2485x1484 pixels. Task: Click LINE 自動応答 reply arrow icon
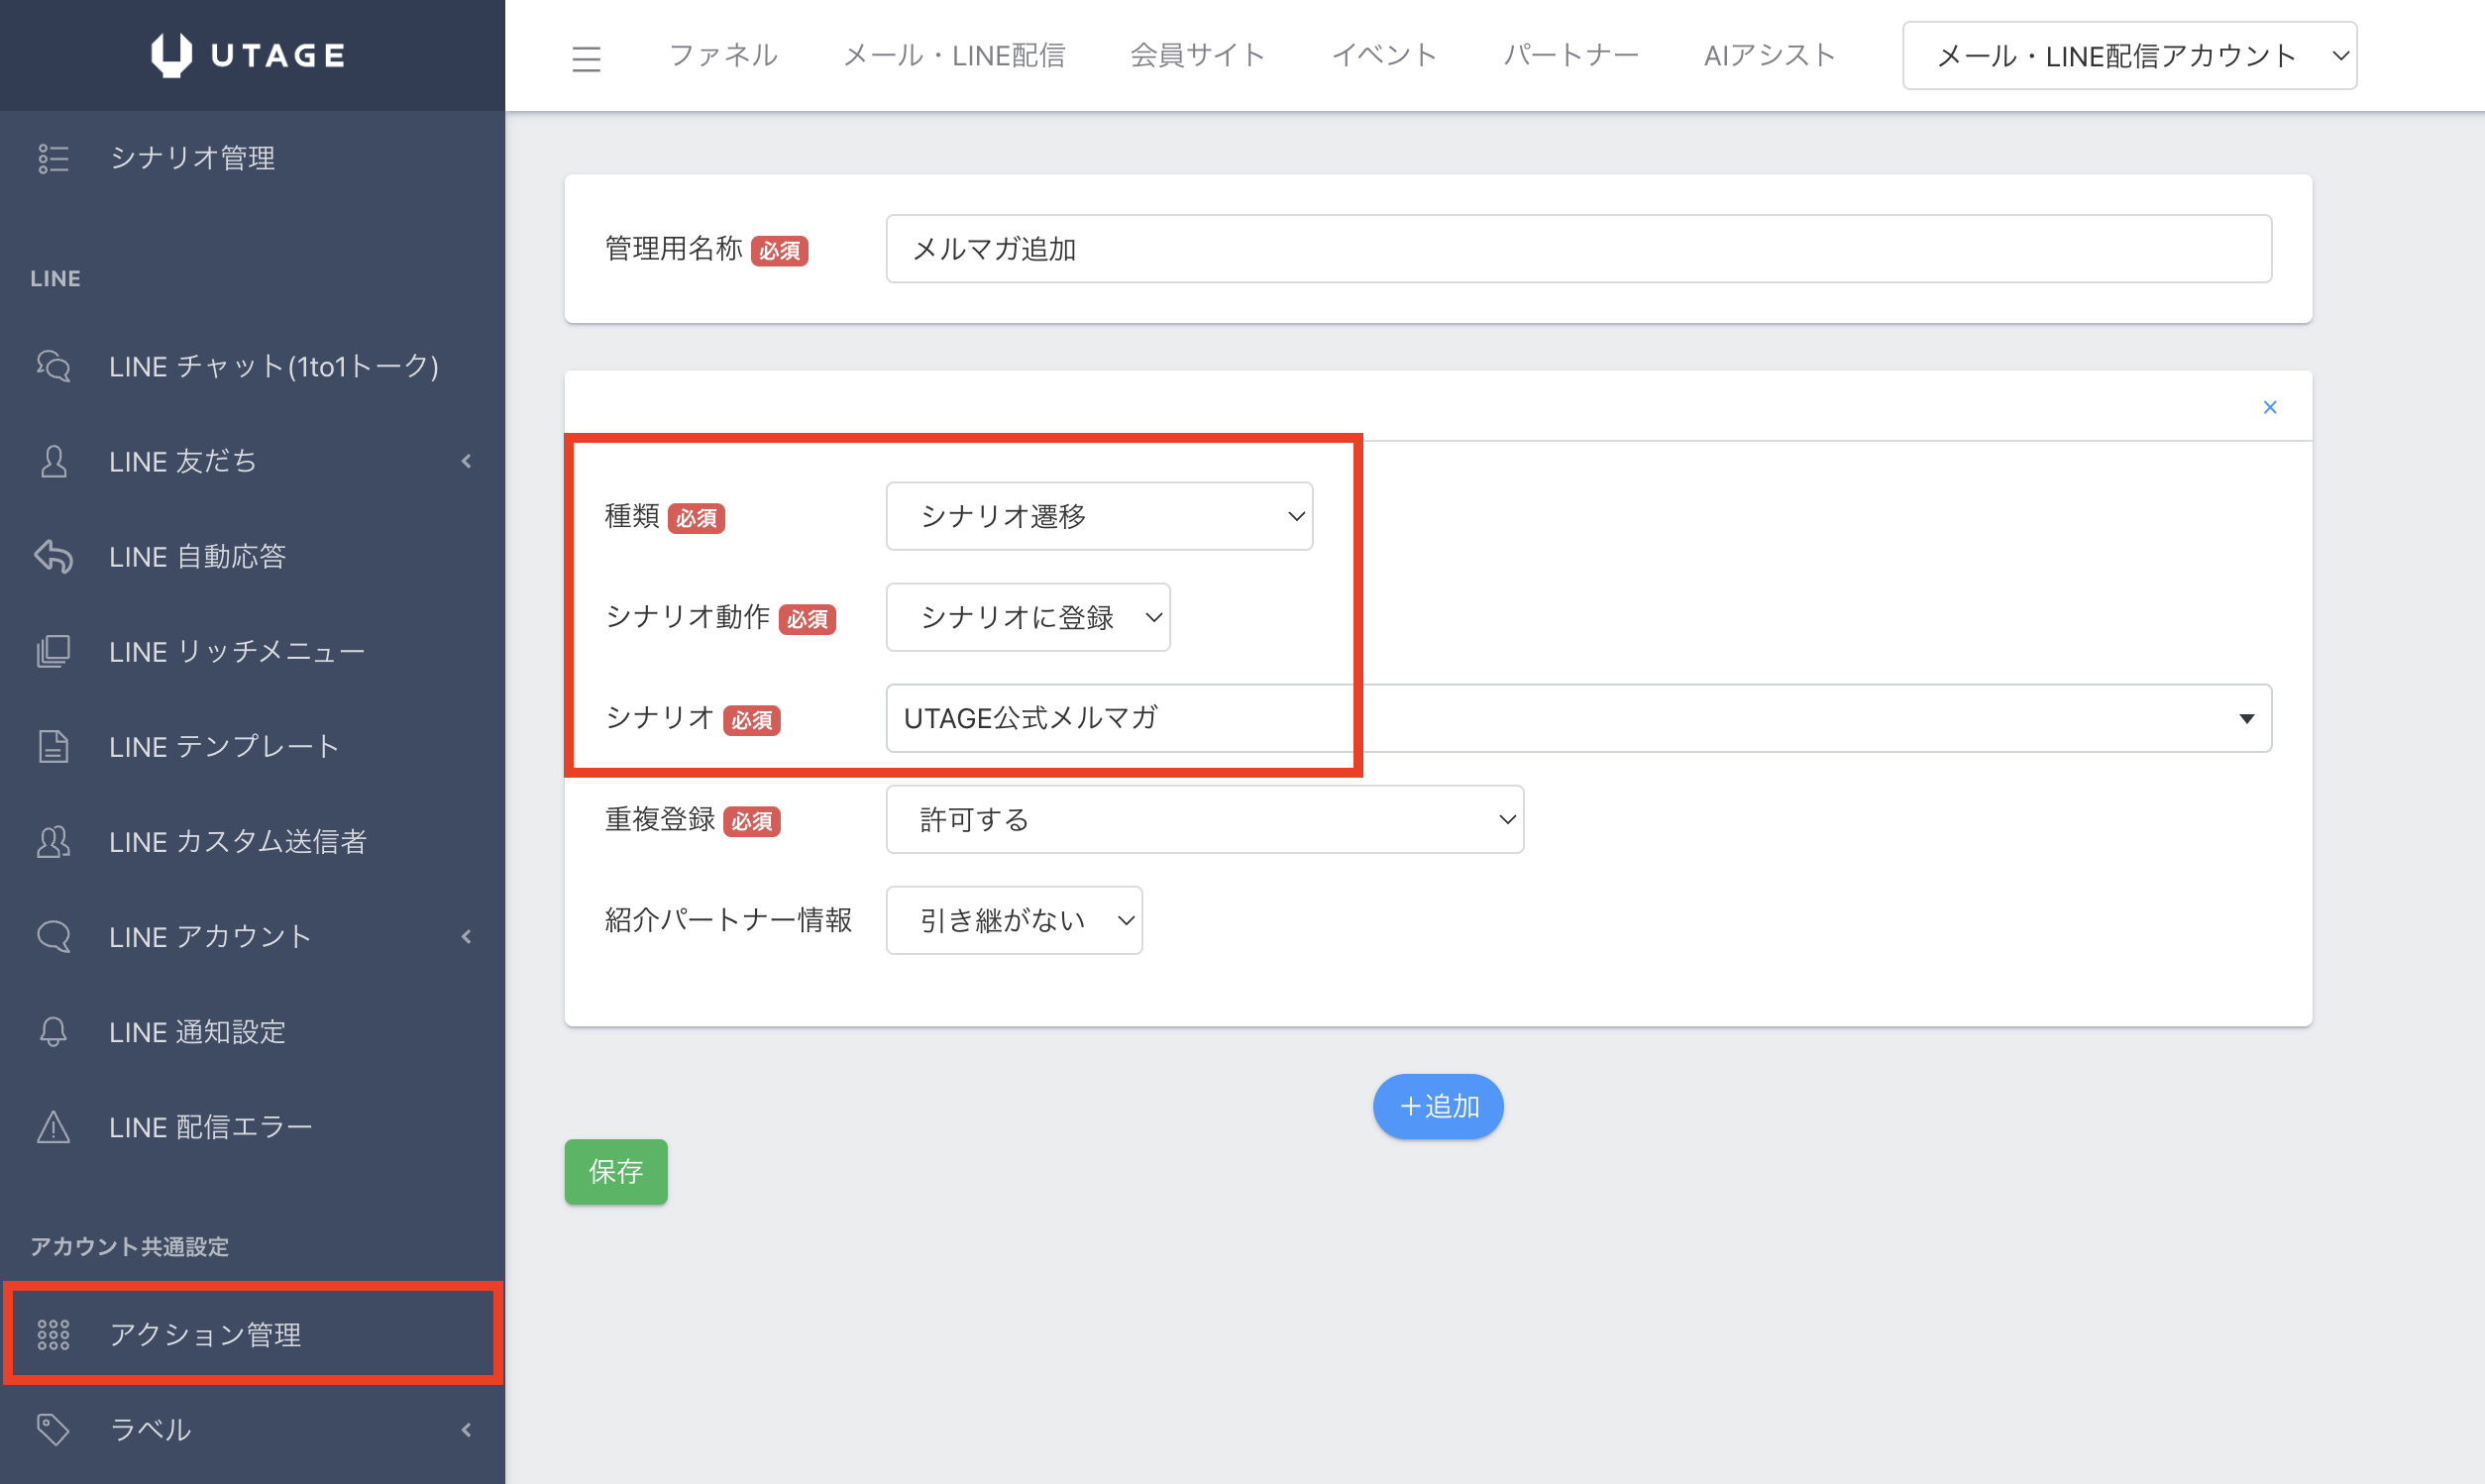pyautogui.click(x=53, y=556)
